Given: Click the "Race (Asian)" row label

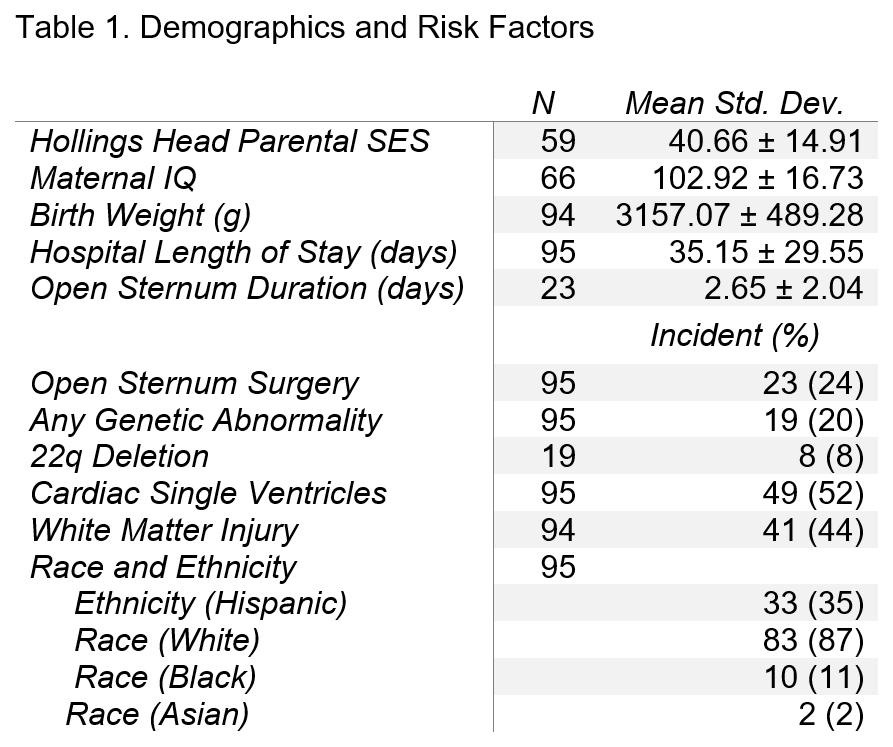Looking at the screenshot, I should 157,714.
